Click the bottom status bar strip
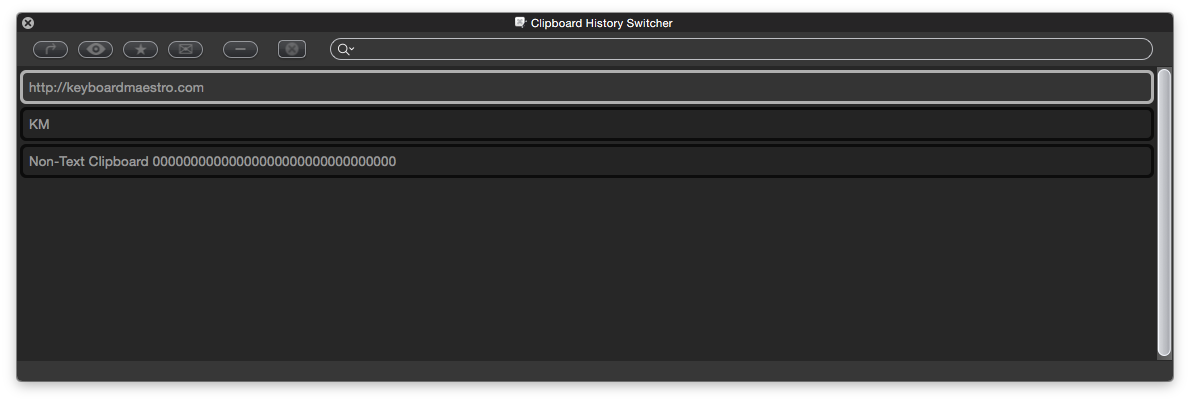 (595, 371)
